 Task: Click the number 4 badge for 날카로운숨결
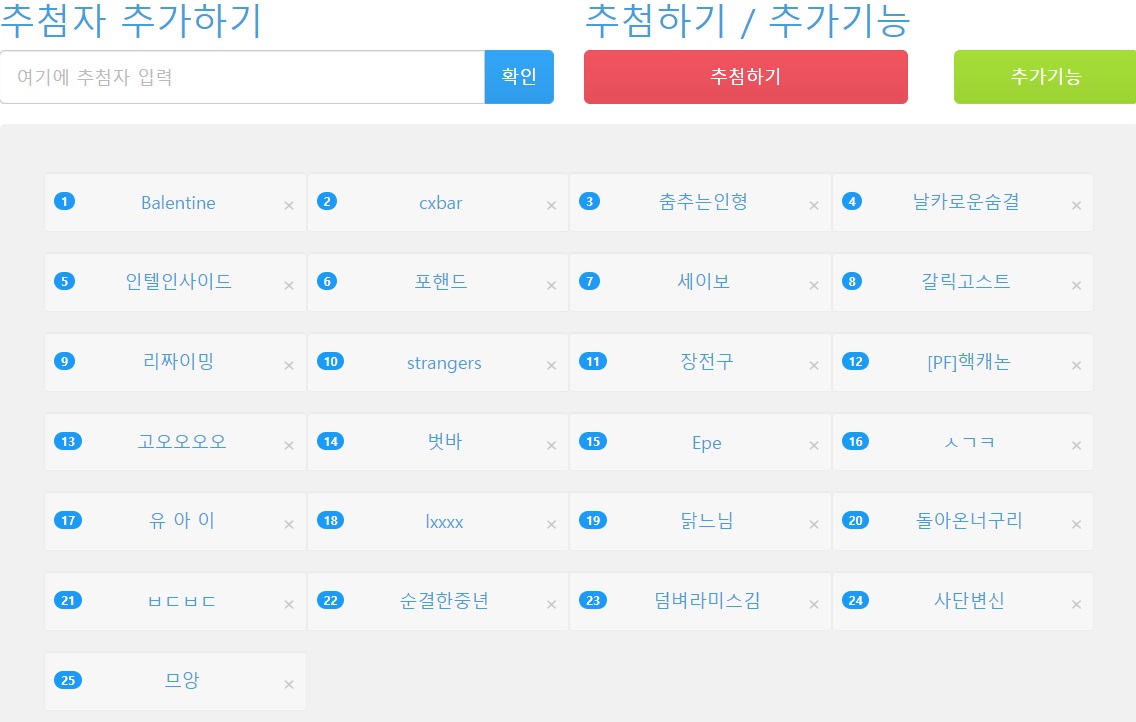[x=852, y=202]
